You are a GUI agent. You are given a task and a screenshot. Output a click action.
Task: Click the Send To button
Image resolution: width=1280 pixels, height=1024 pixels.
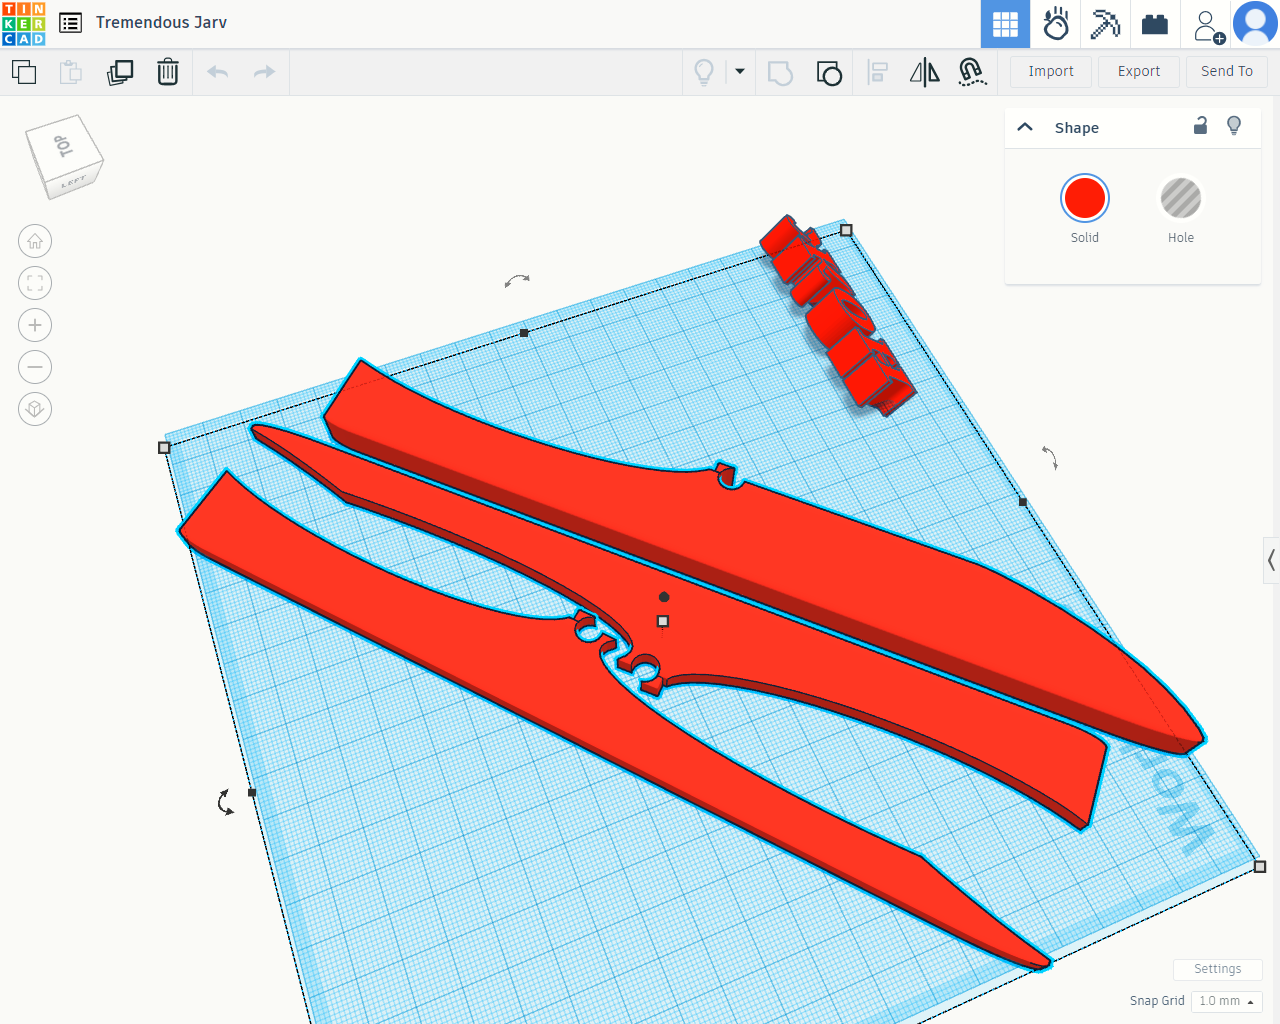point(1227,72)
